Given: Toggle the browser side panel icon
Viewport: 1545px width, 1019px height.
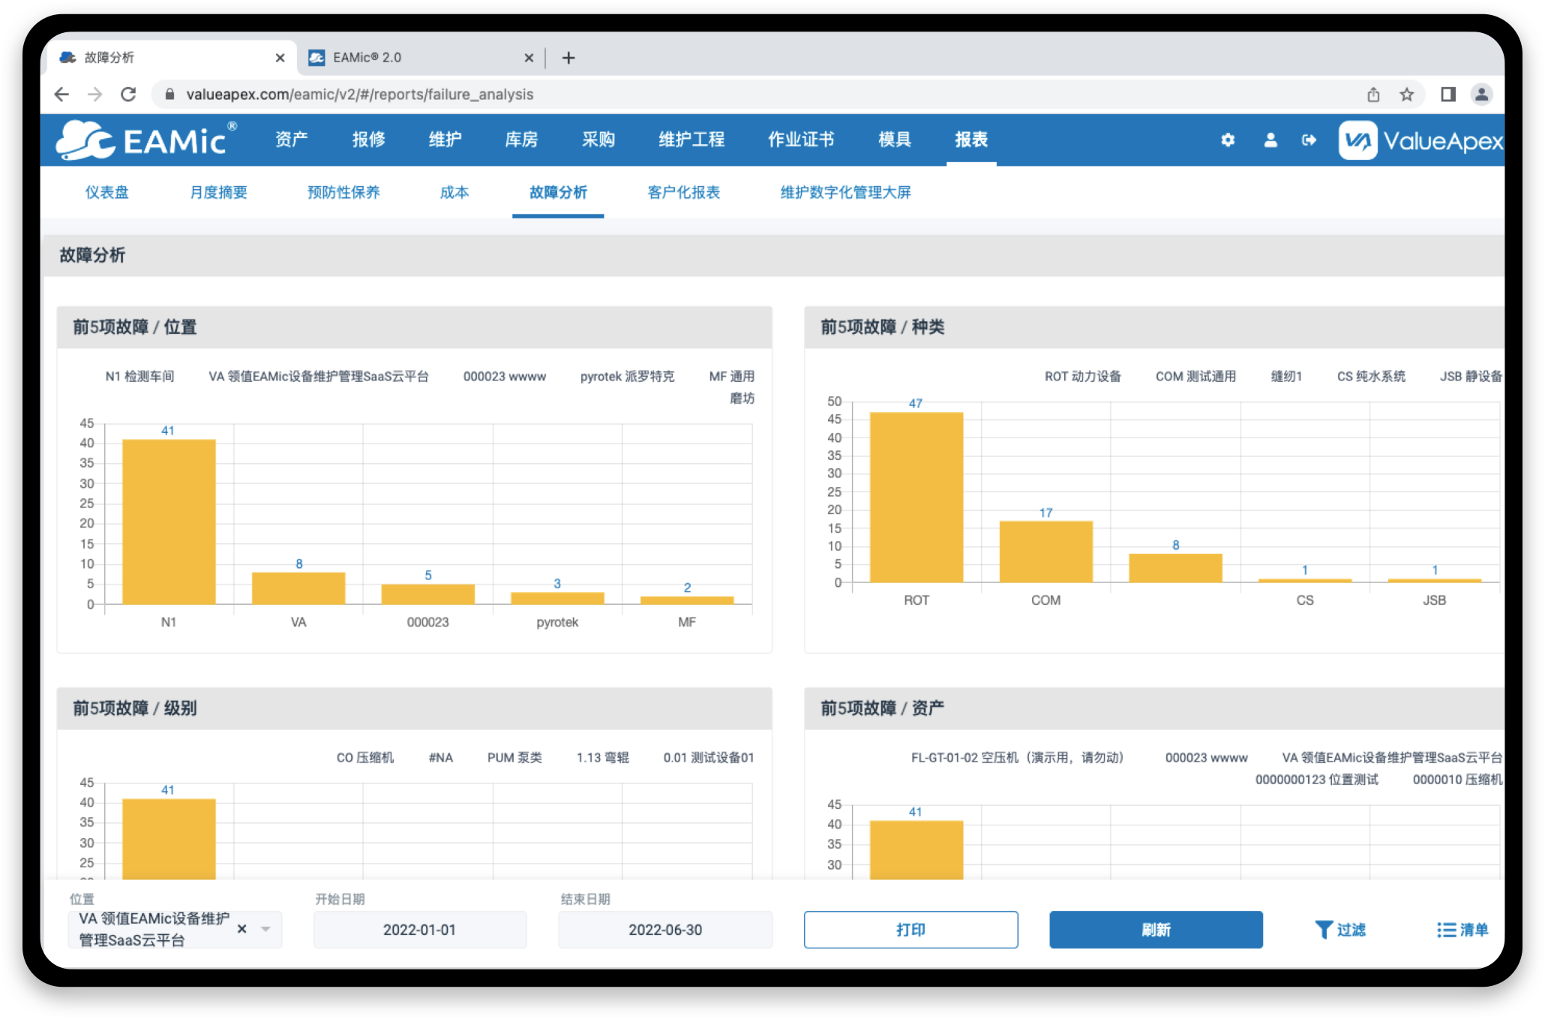Looking at the screenshot, I should click(1447, 94).
